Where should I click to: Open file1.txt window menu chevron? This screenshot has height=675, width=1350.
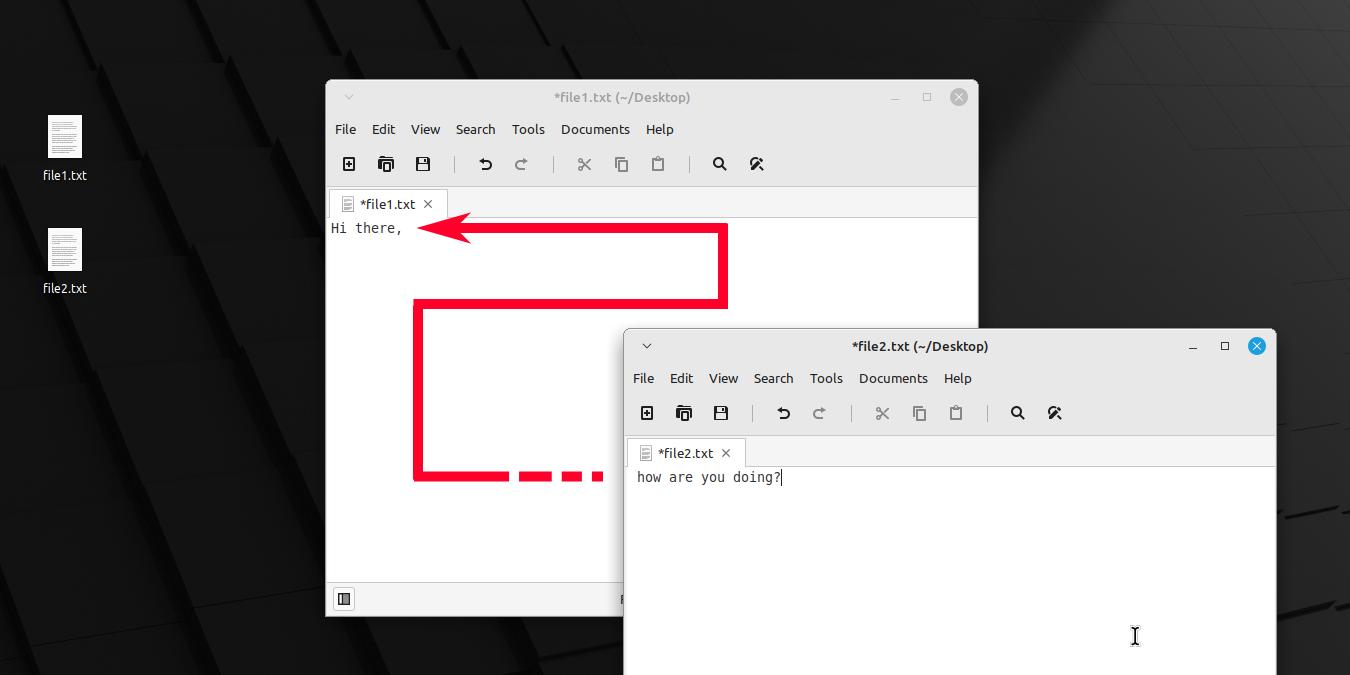pyautogui.click(x=347, y=97)
